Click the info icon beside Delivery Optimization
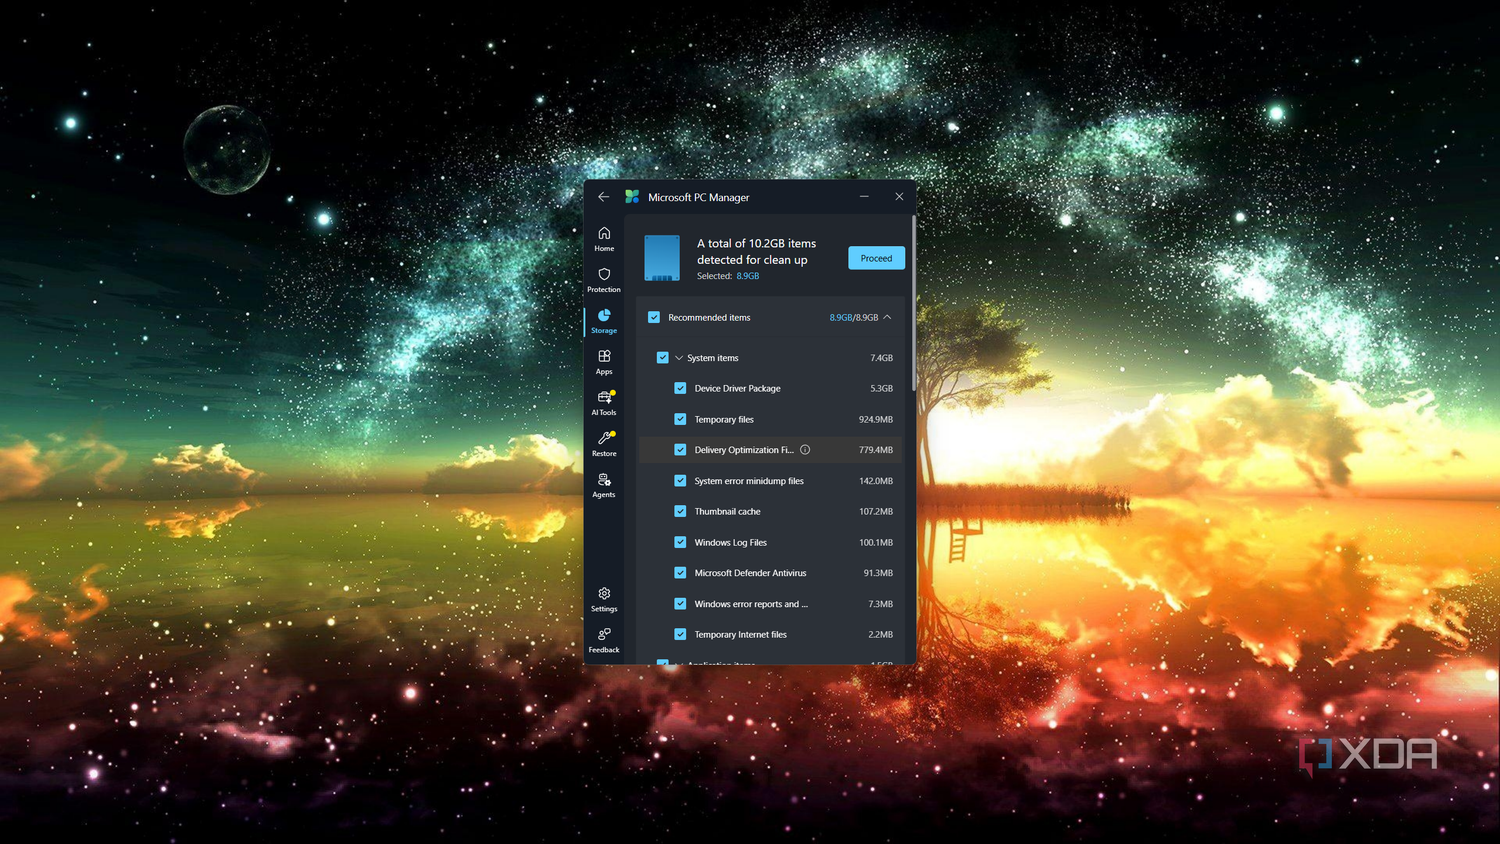Screen dimensions: 1500x844 (805, 450)
